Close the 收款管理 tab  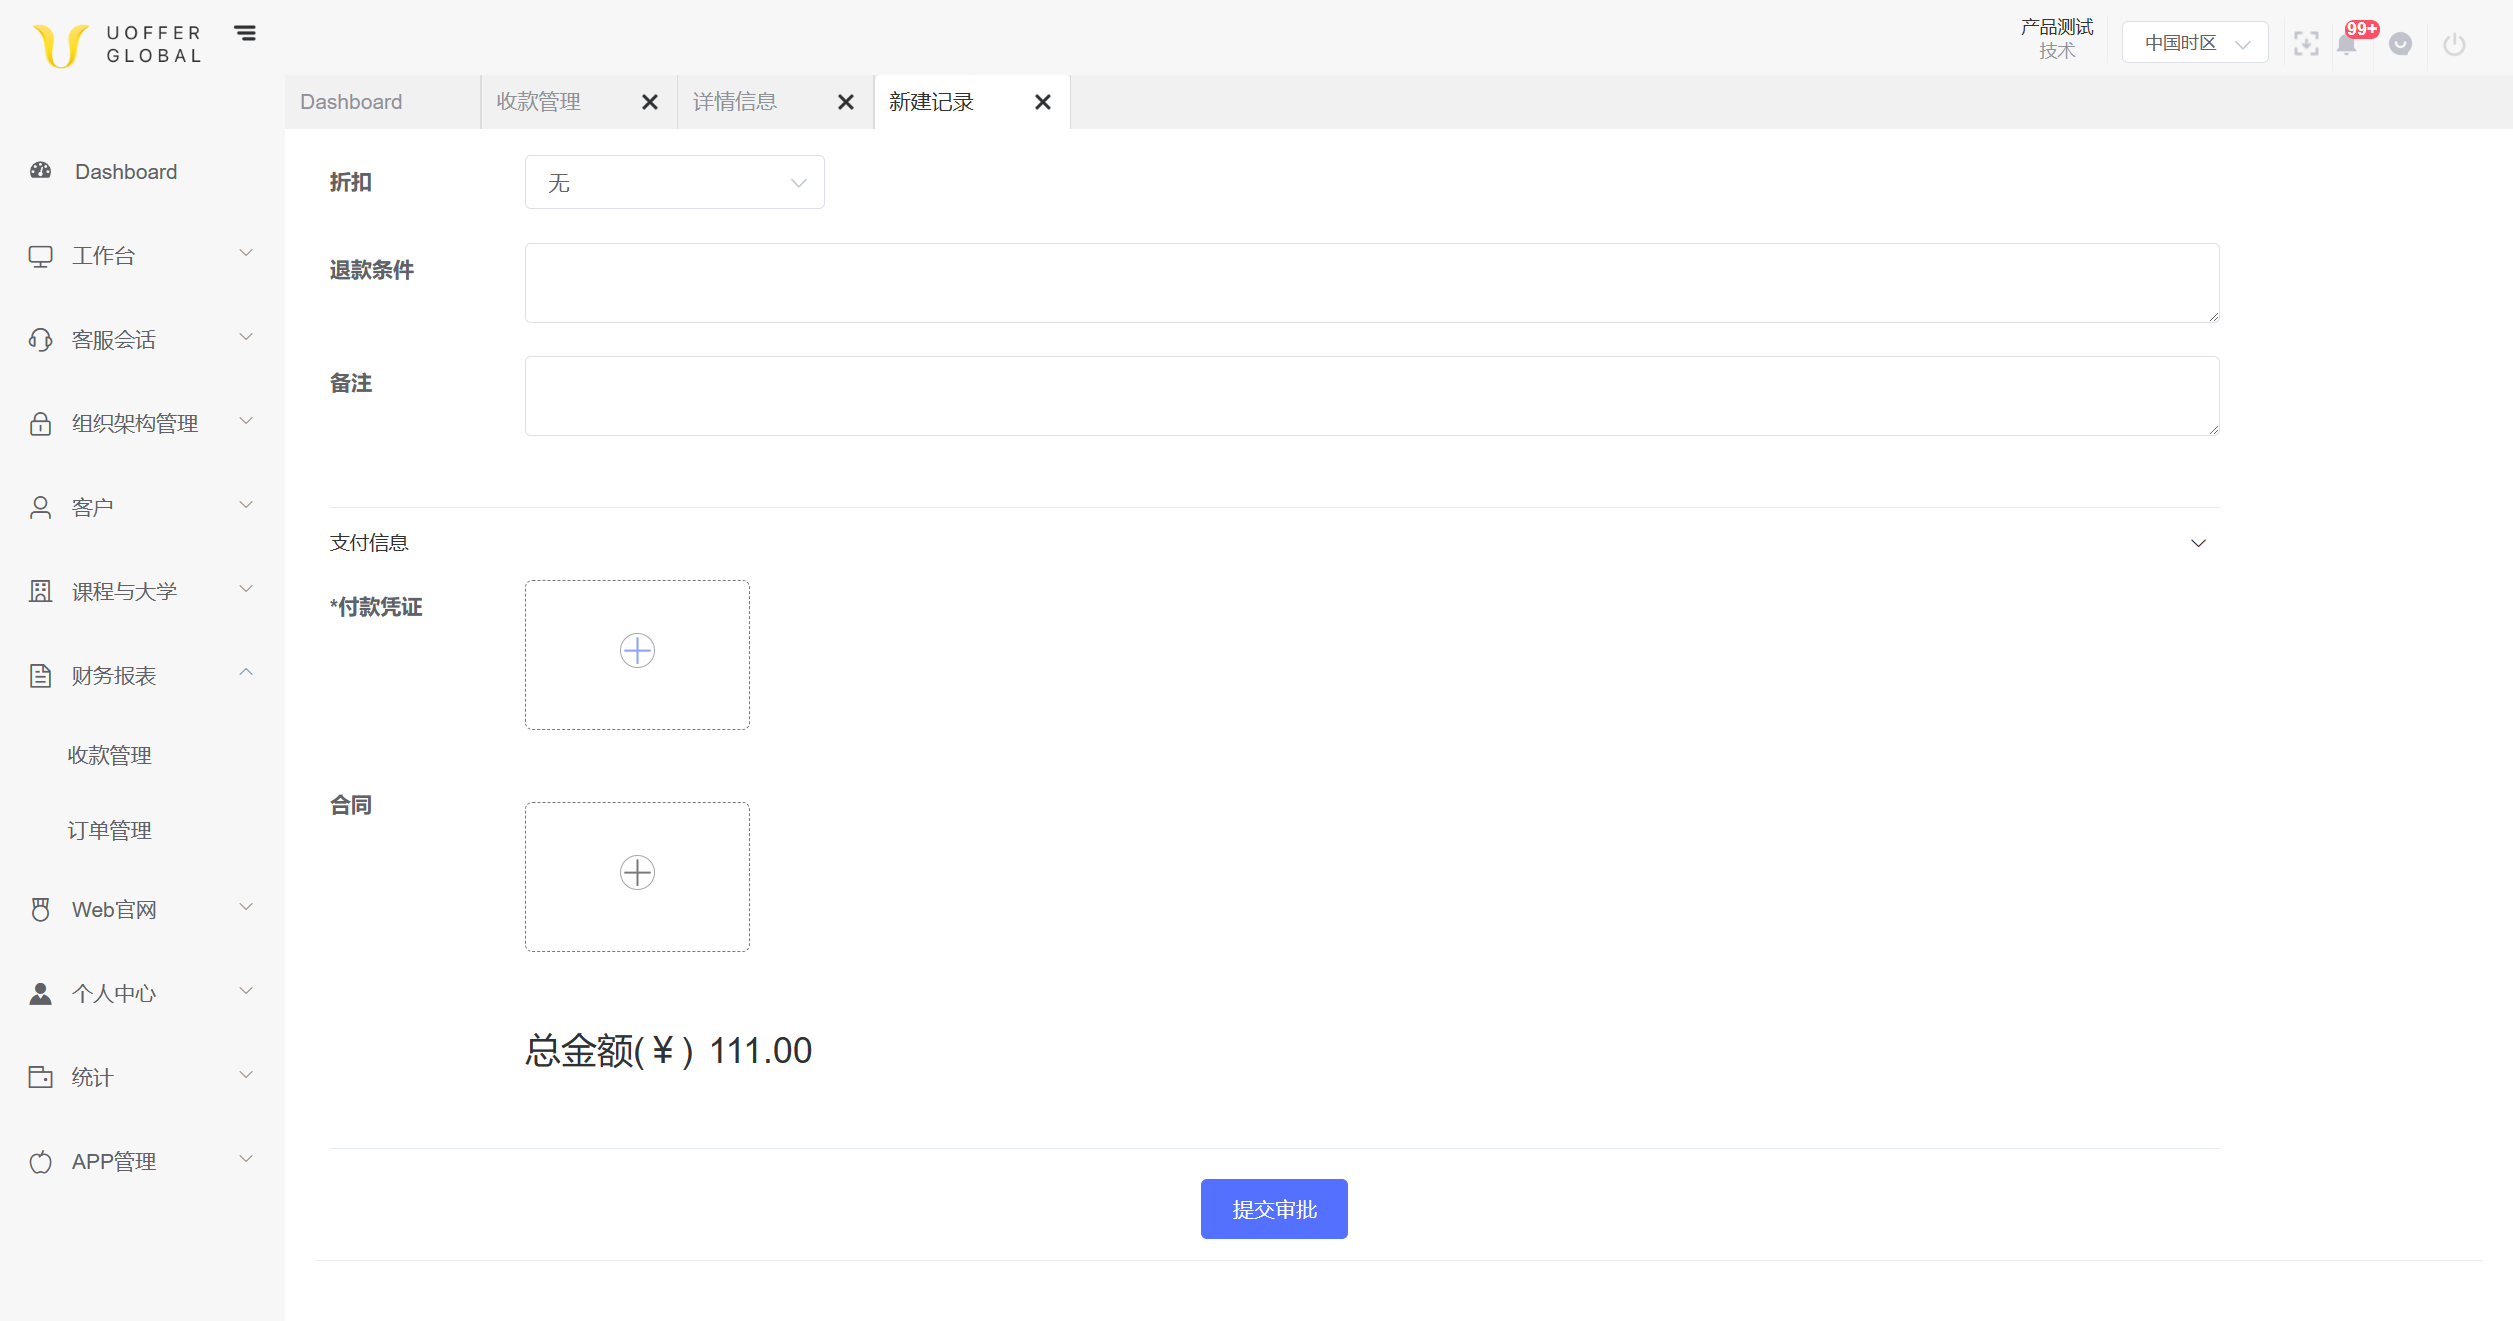(x=650, y=102)
